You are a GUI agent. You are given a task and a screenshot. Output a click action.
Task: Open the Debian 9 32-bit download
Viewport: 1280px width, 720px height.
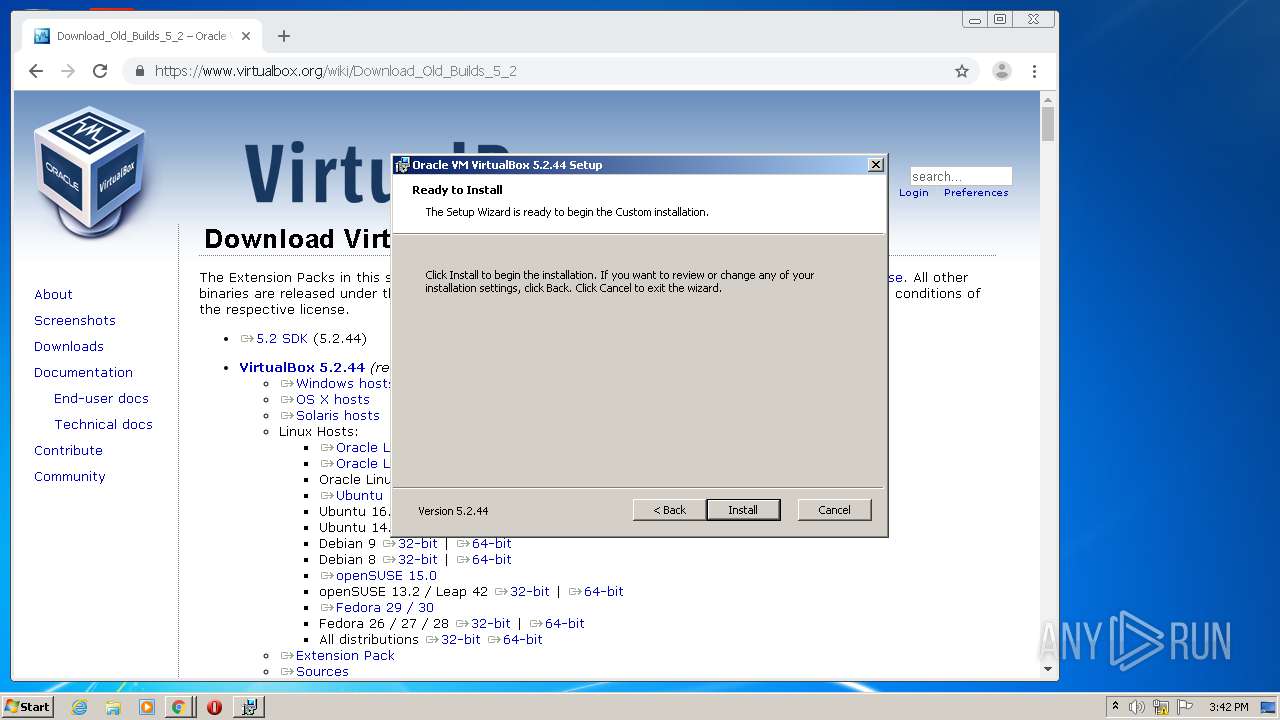pos(410,544)
